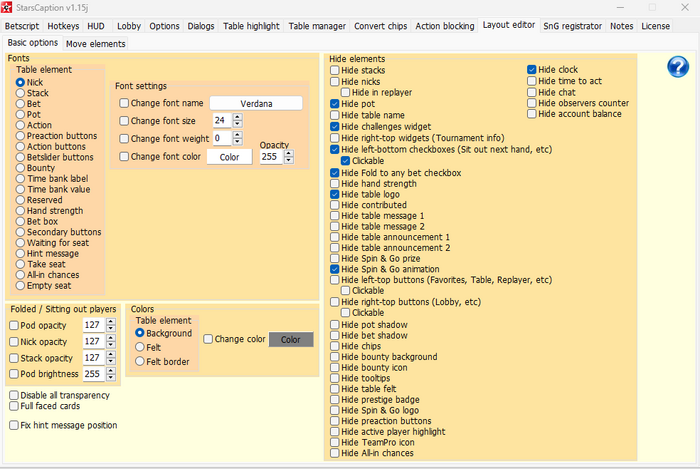Select the Hand strength table element radio
This screenshot has width=700, height=469.
(x=20, y=211)
